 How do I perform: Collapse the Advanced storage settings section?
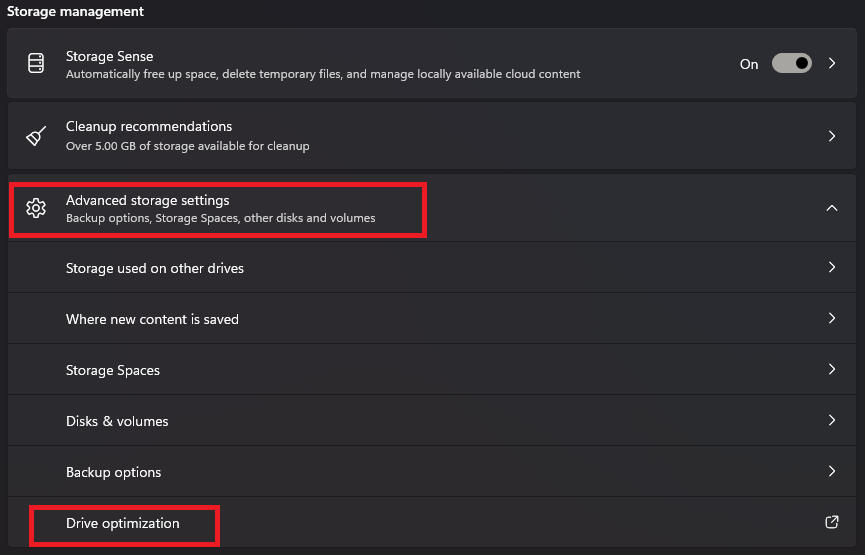[832, 208]
